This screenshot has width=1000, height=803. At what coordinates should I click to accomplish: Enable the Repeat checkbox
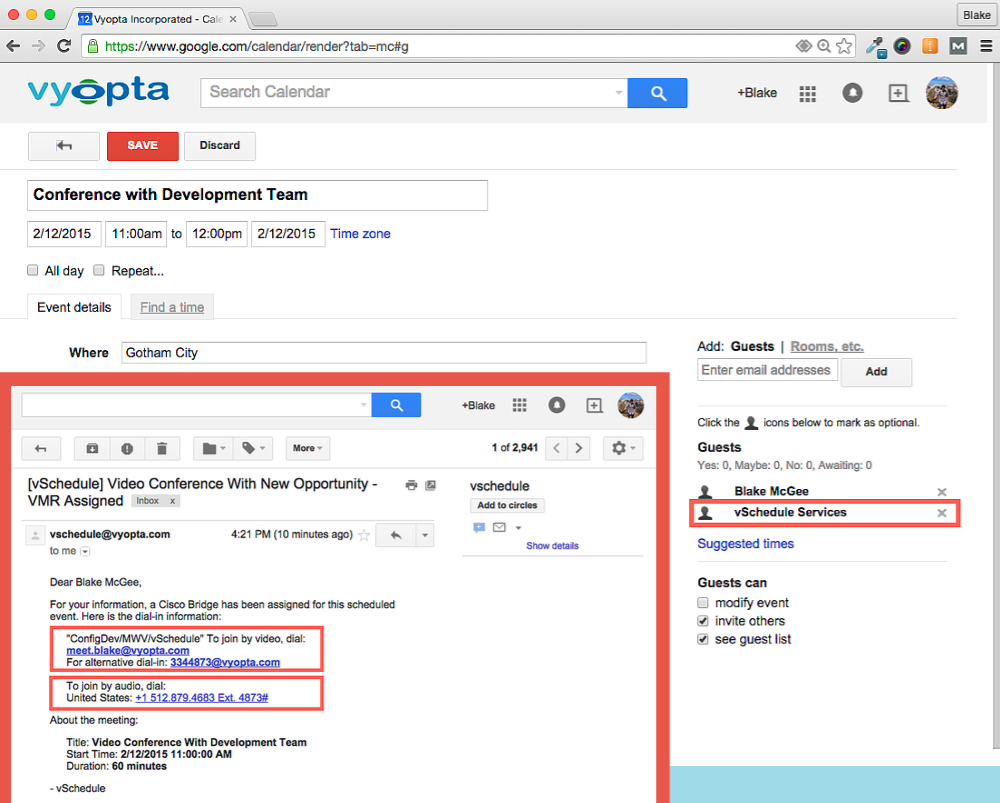(x=99, y=270)
